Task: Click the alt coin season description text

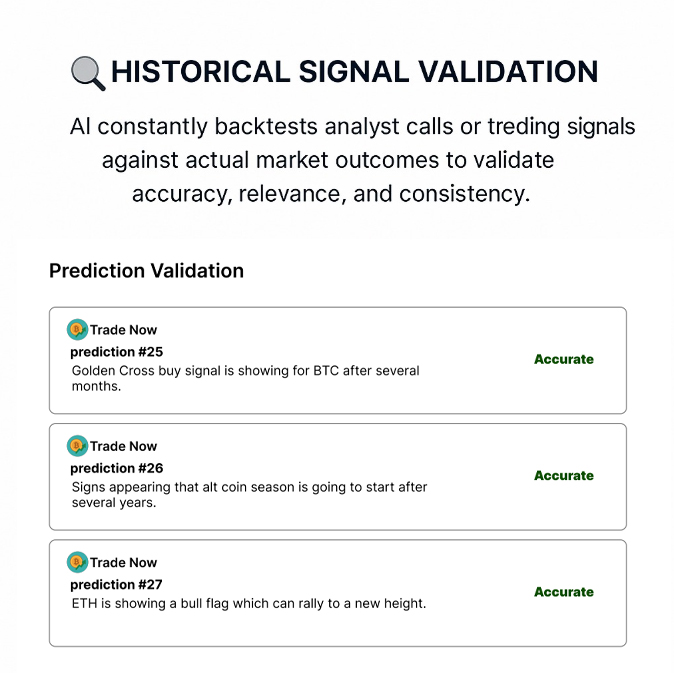Action: tap(249, 495)
